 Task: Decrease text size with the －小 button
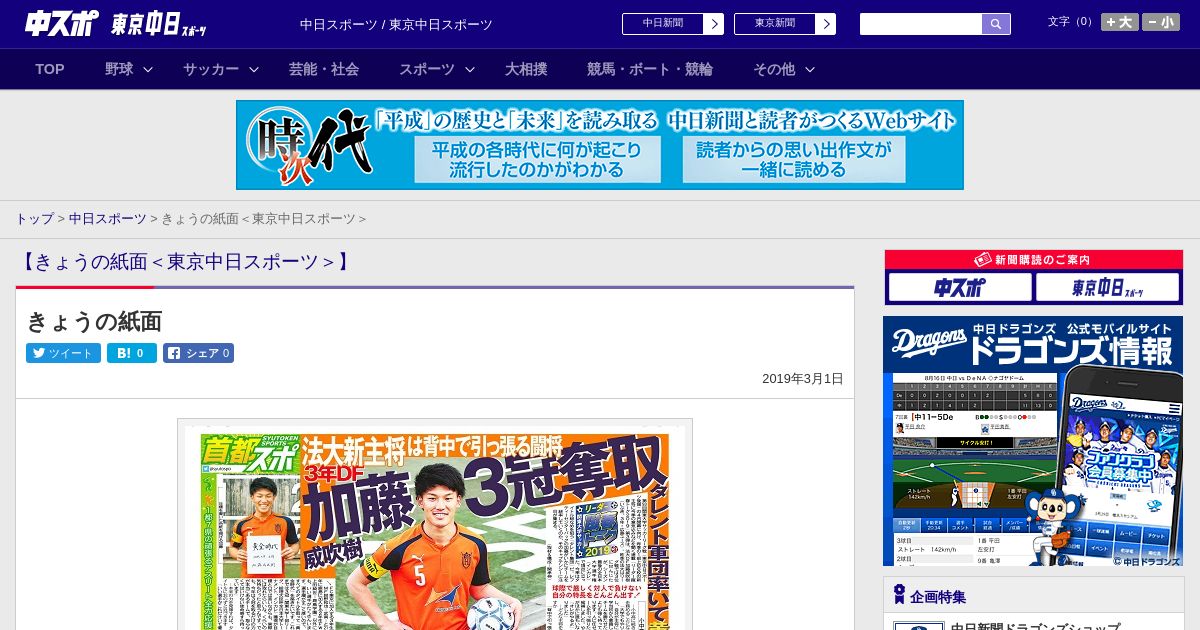(1161, 22)
